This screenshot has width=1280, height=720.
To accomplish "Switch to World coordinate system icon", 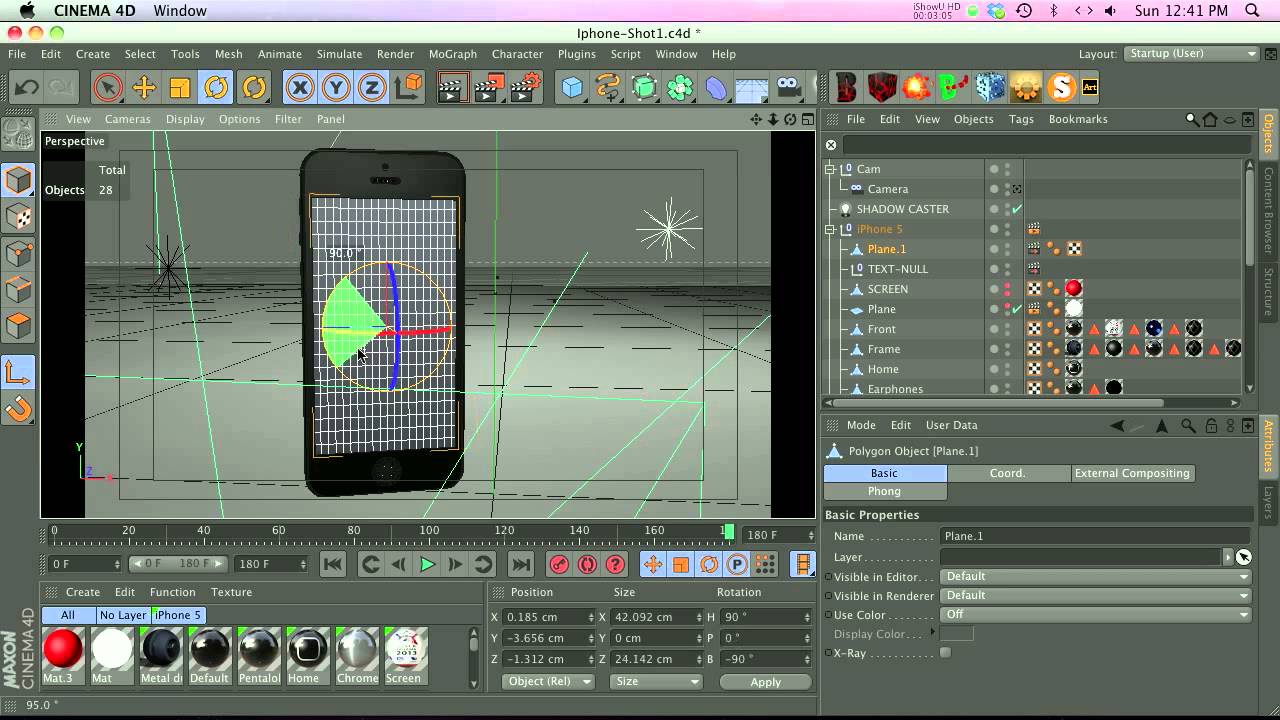I will pyautogui.click(x=409, y=88).
